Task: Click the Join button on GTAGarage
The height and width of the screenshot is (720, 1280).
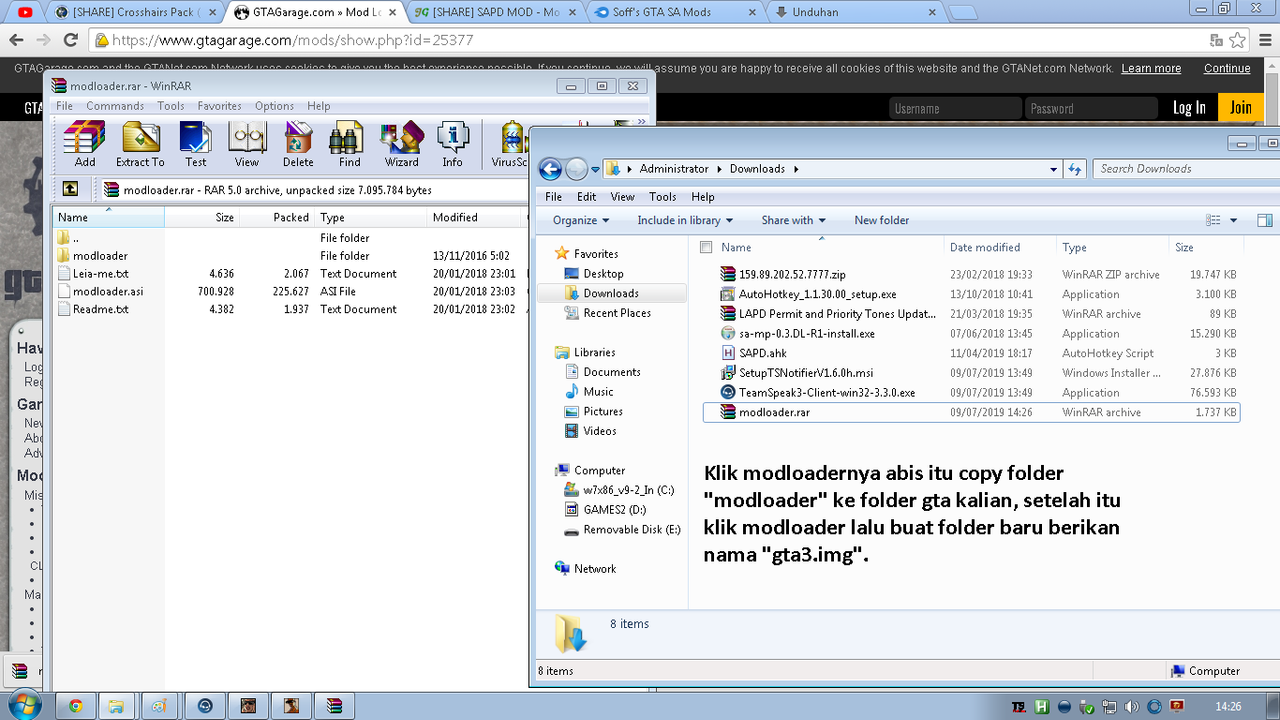Action: 1241,108
